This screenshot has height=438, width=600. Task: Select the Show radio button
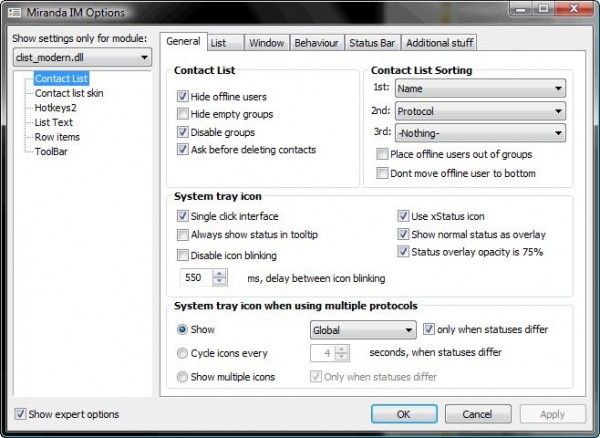[x=182, y=329]
